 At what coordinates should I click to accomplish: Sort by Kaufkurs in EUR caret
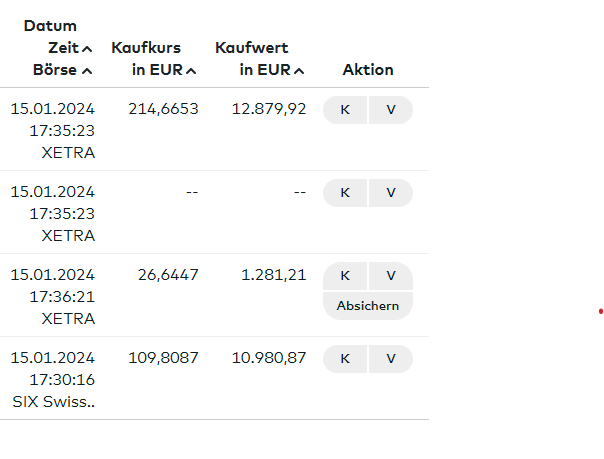[x=191, y=71]
